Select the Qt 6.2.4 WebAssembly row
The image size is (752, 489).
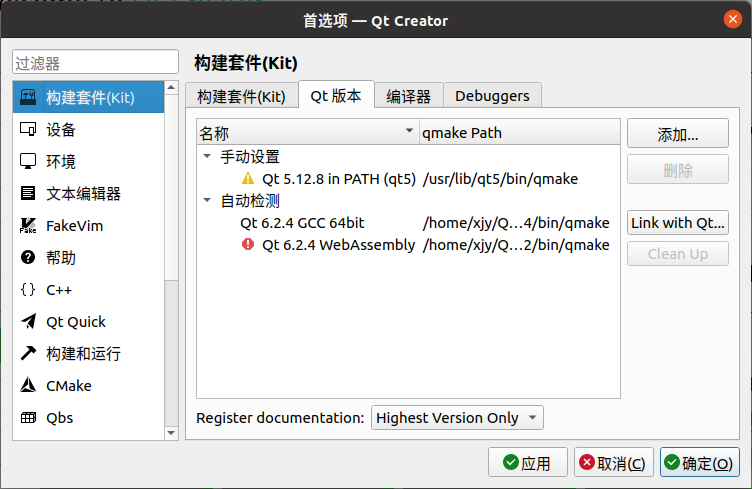(x=408, y=245)
